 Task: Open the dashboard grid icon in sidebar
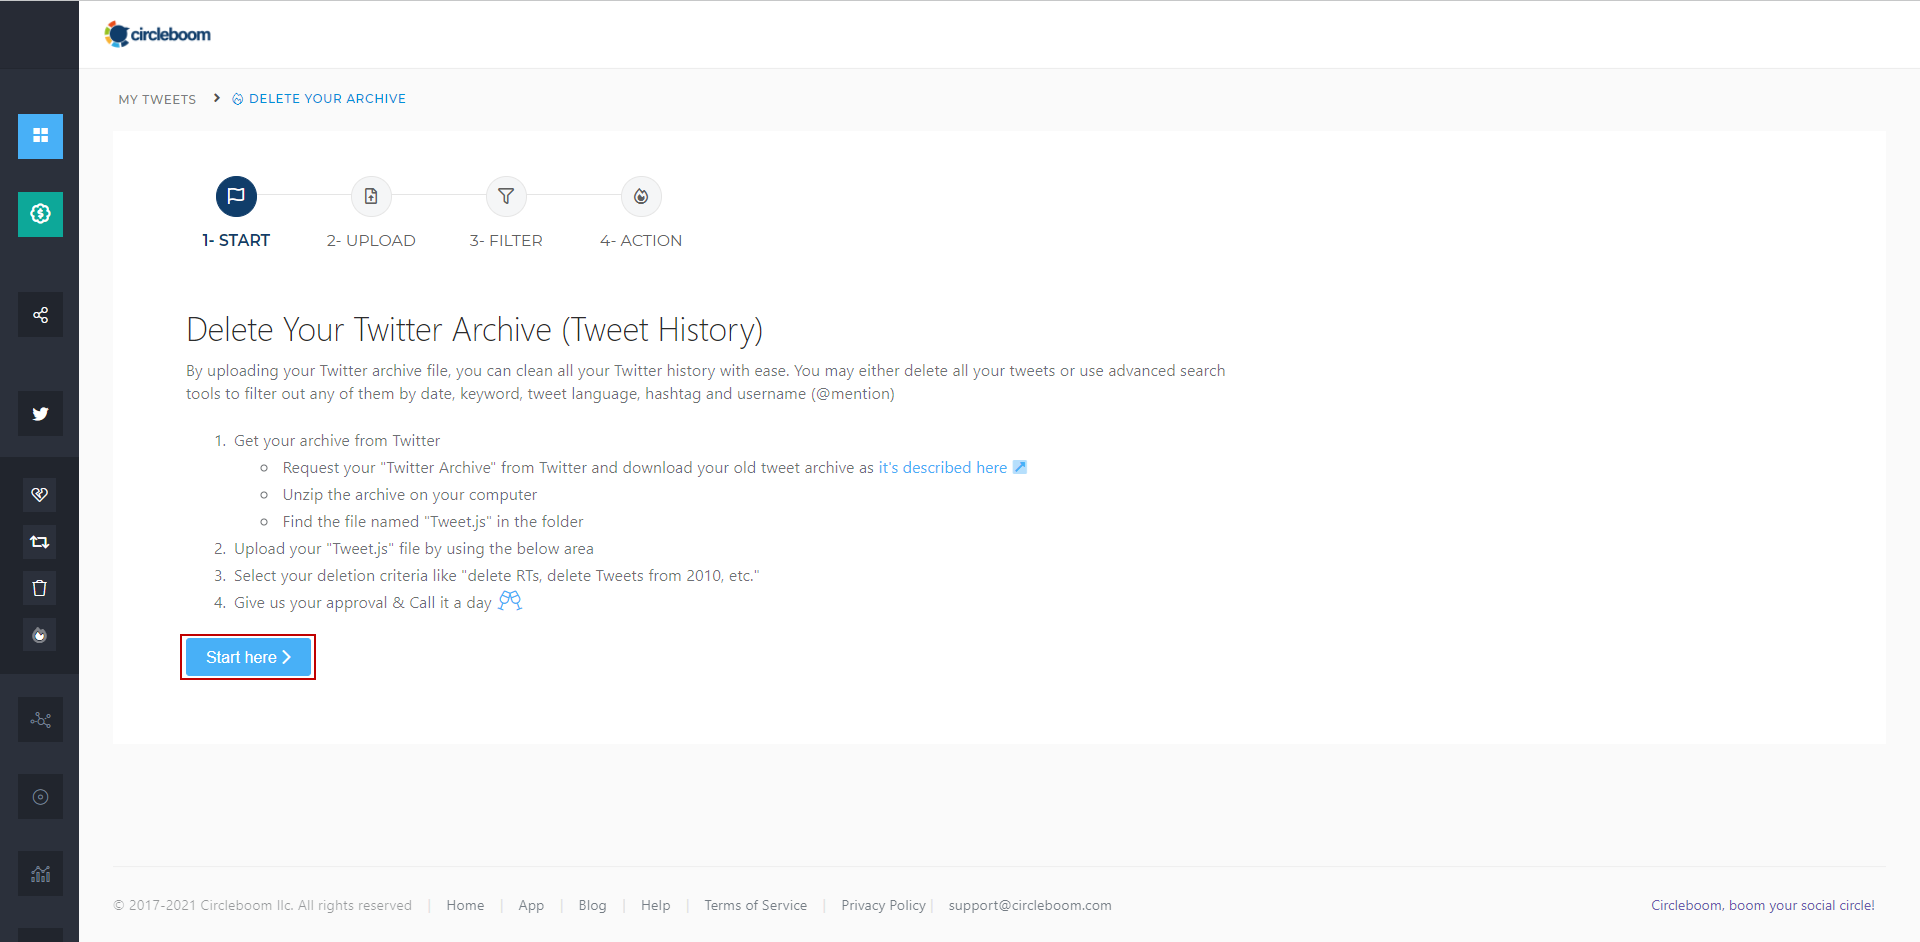point(40,136)
